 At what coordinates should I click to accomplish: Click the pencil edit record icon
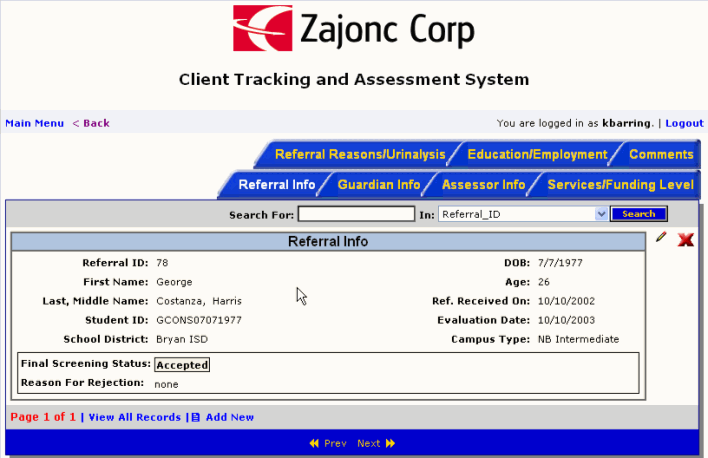coord(661,237)
